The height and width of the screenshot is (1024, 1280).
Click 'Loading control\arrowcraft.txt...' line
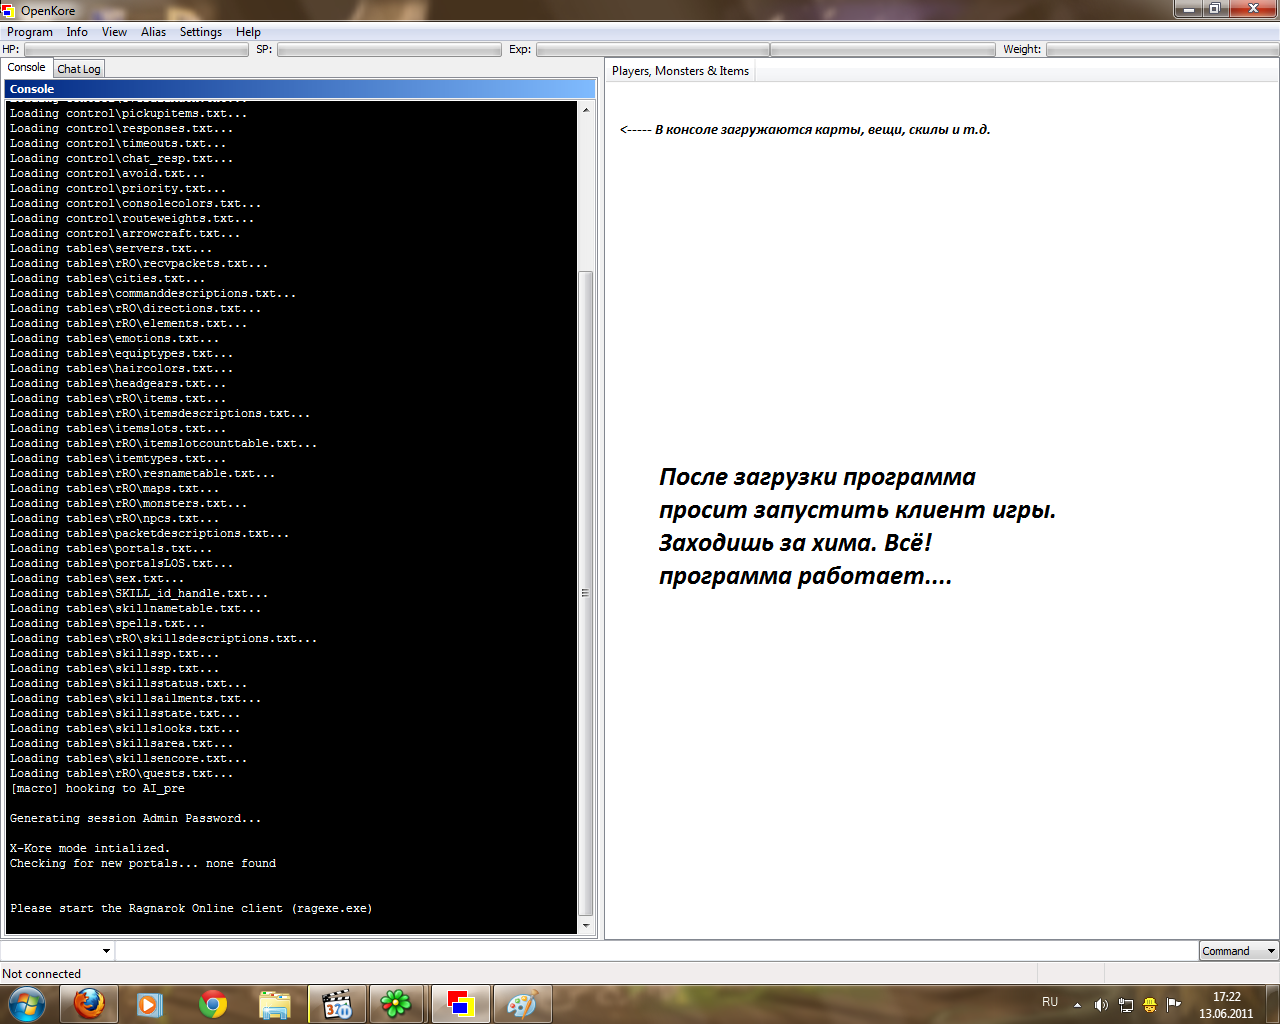pos(125,233)
